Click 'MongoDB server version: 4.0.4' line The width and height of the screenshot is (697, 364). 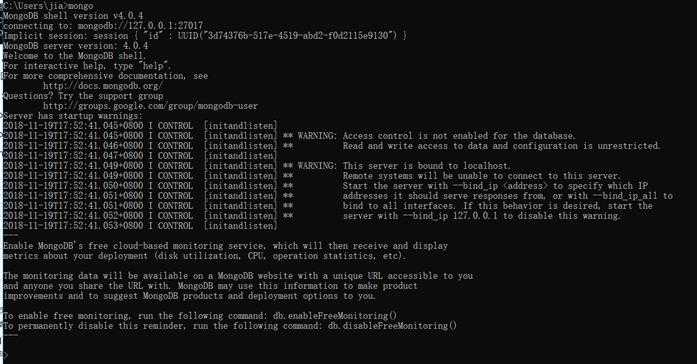[76, 46]
